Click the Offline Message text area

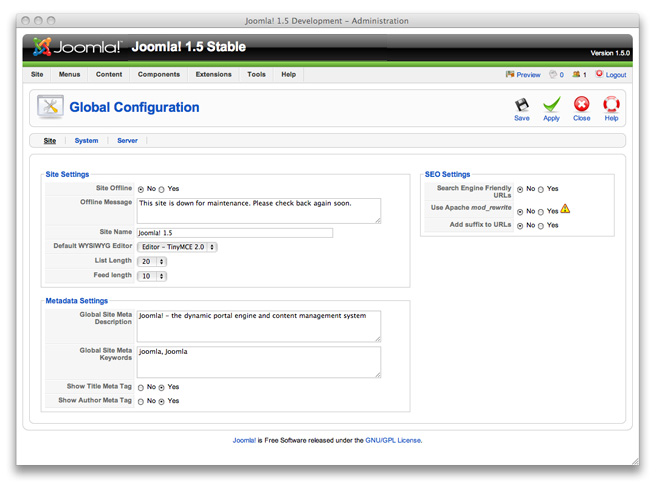258,210
